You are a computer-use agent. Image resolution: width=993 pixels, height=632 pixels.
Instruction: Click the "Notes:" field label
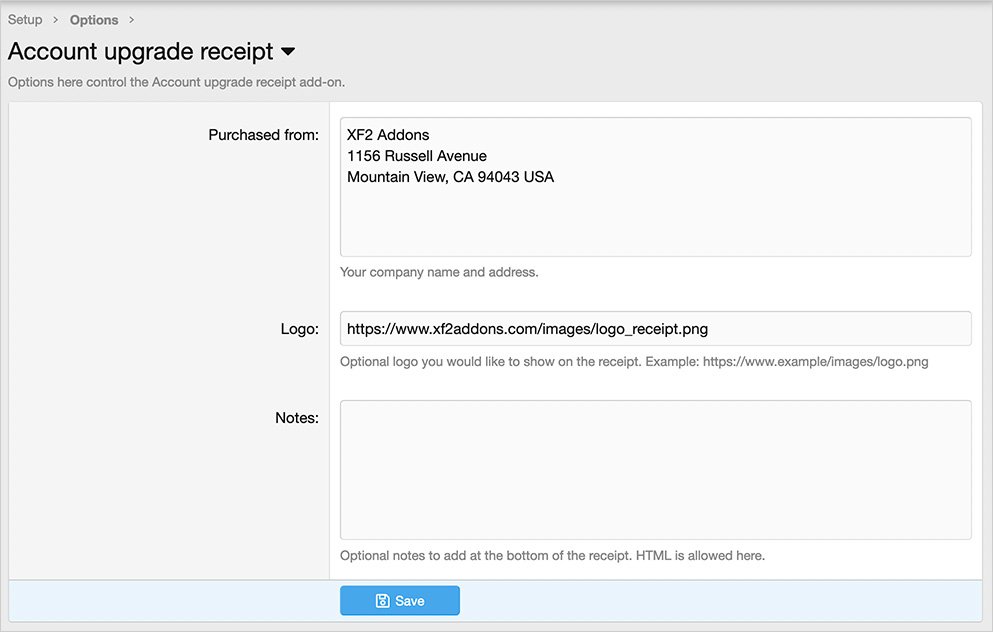coord(296,417)
